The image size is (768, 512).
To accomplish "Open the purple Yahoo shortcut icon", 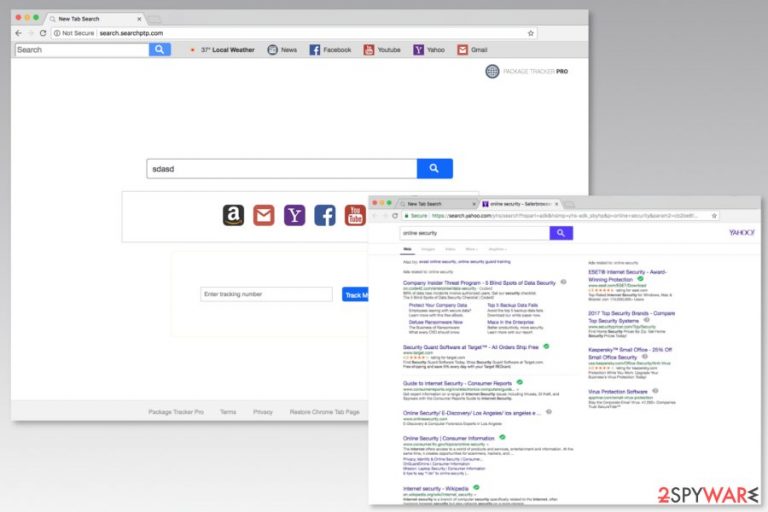I will point(294,215).
